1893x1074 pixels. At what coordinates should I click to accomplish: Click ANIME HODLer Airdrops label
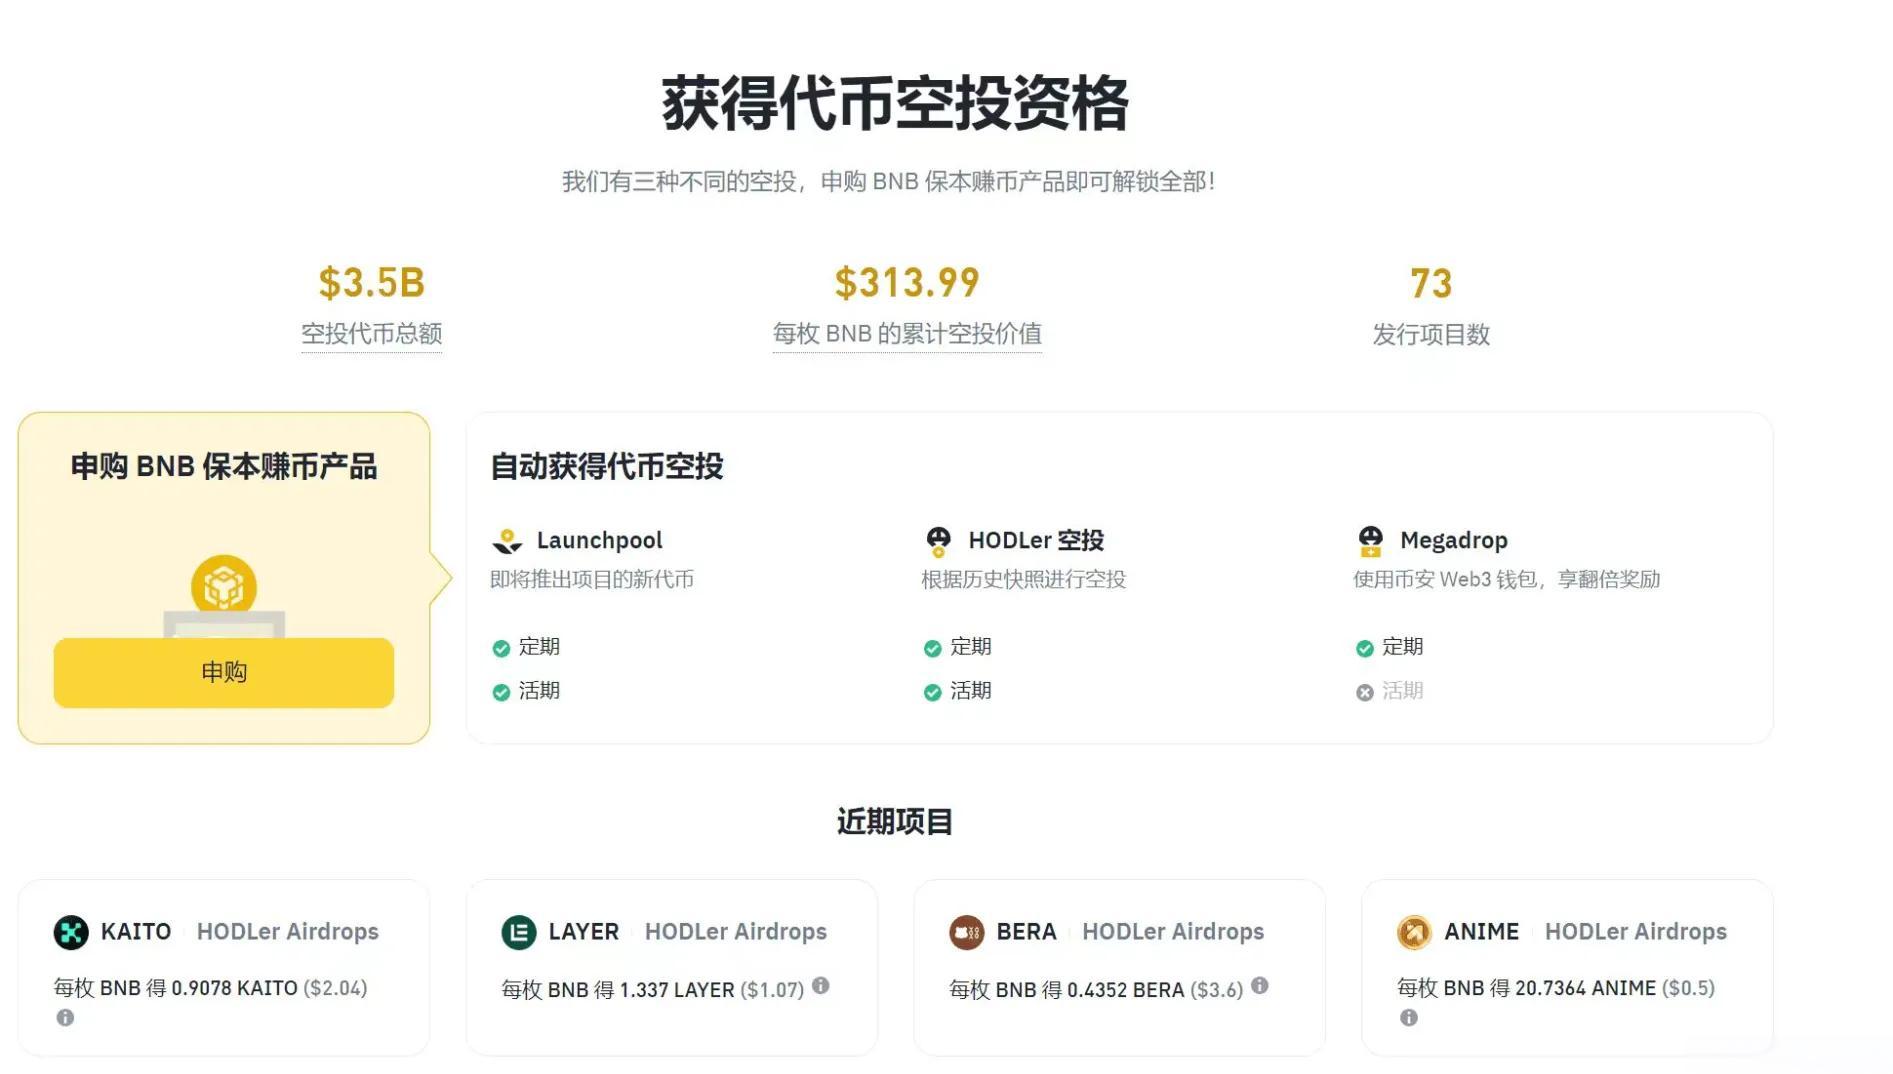tap(1635, 932)
